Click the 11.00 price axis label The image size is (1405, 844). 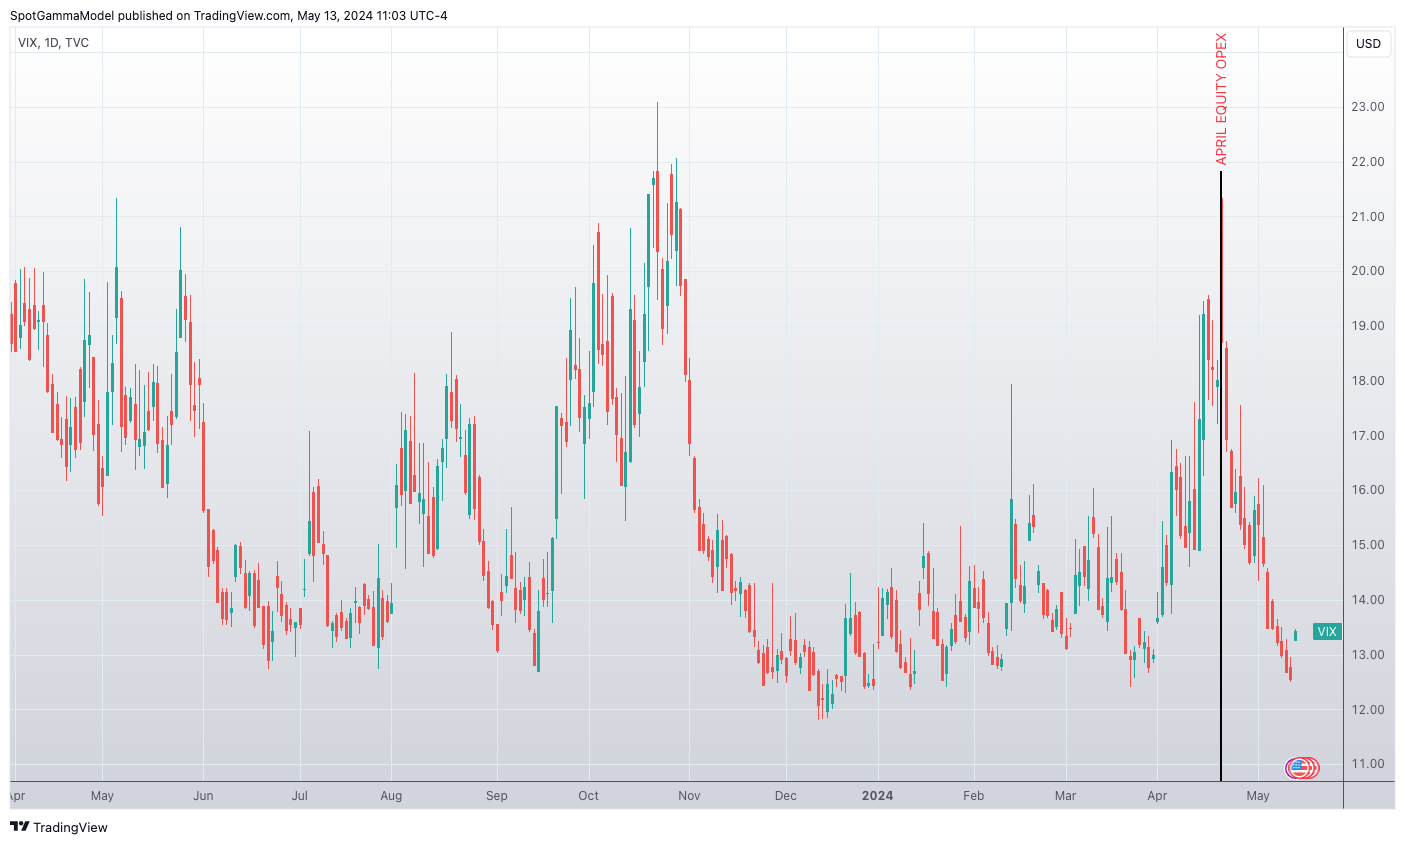(1367, 764)
